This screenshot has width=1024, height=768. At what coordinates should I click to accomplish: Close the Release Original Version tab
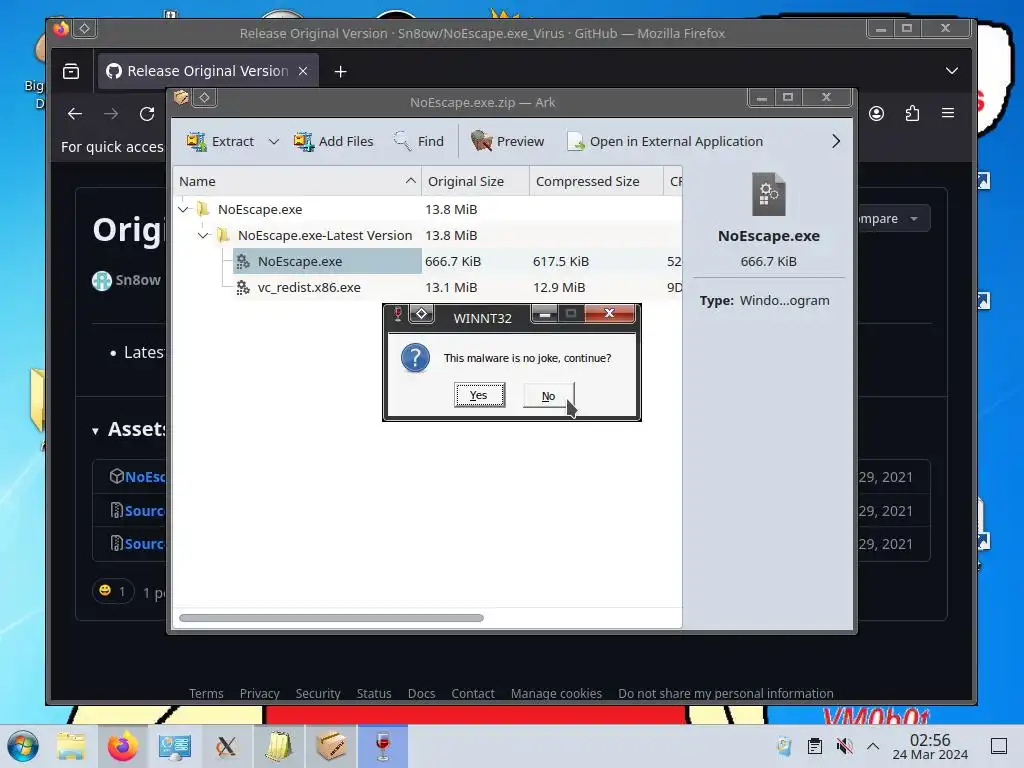coord(303,71)
